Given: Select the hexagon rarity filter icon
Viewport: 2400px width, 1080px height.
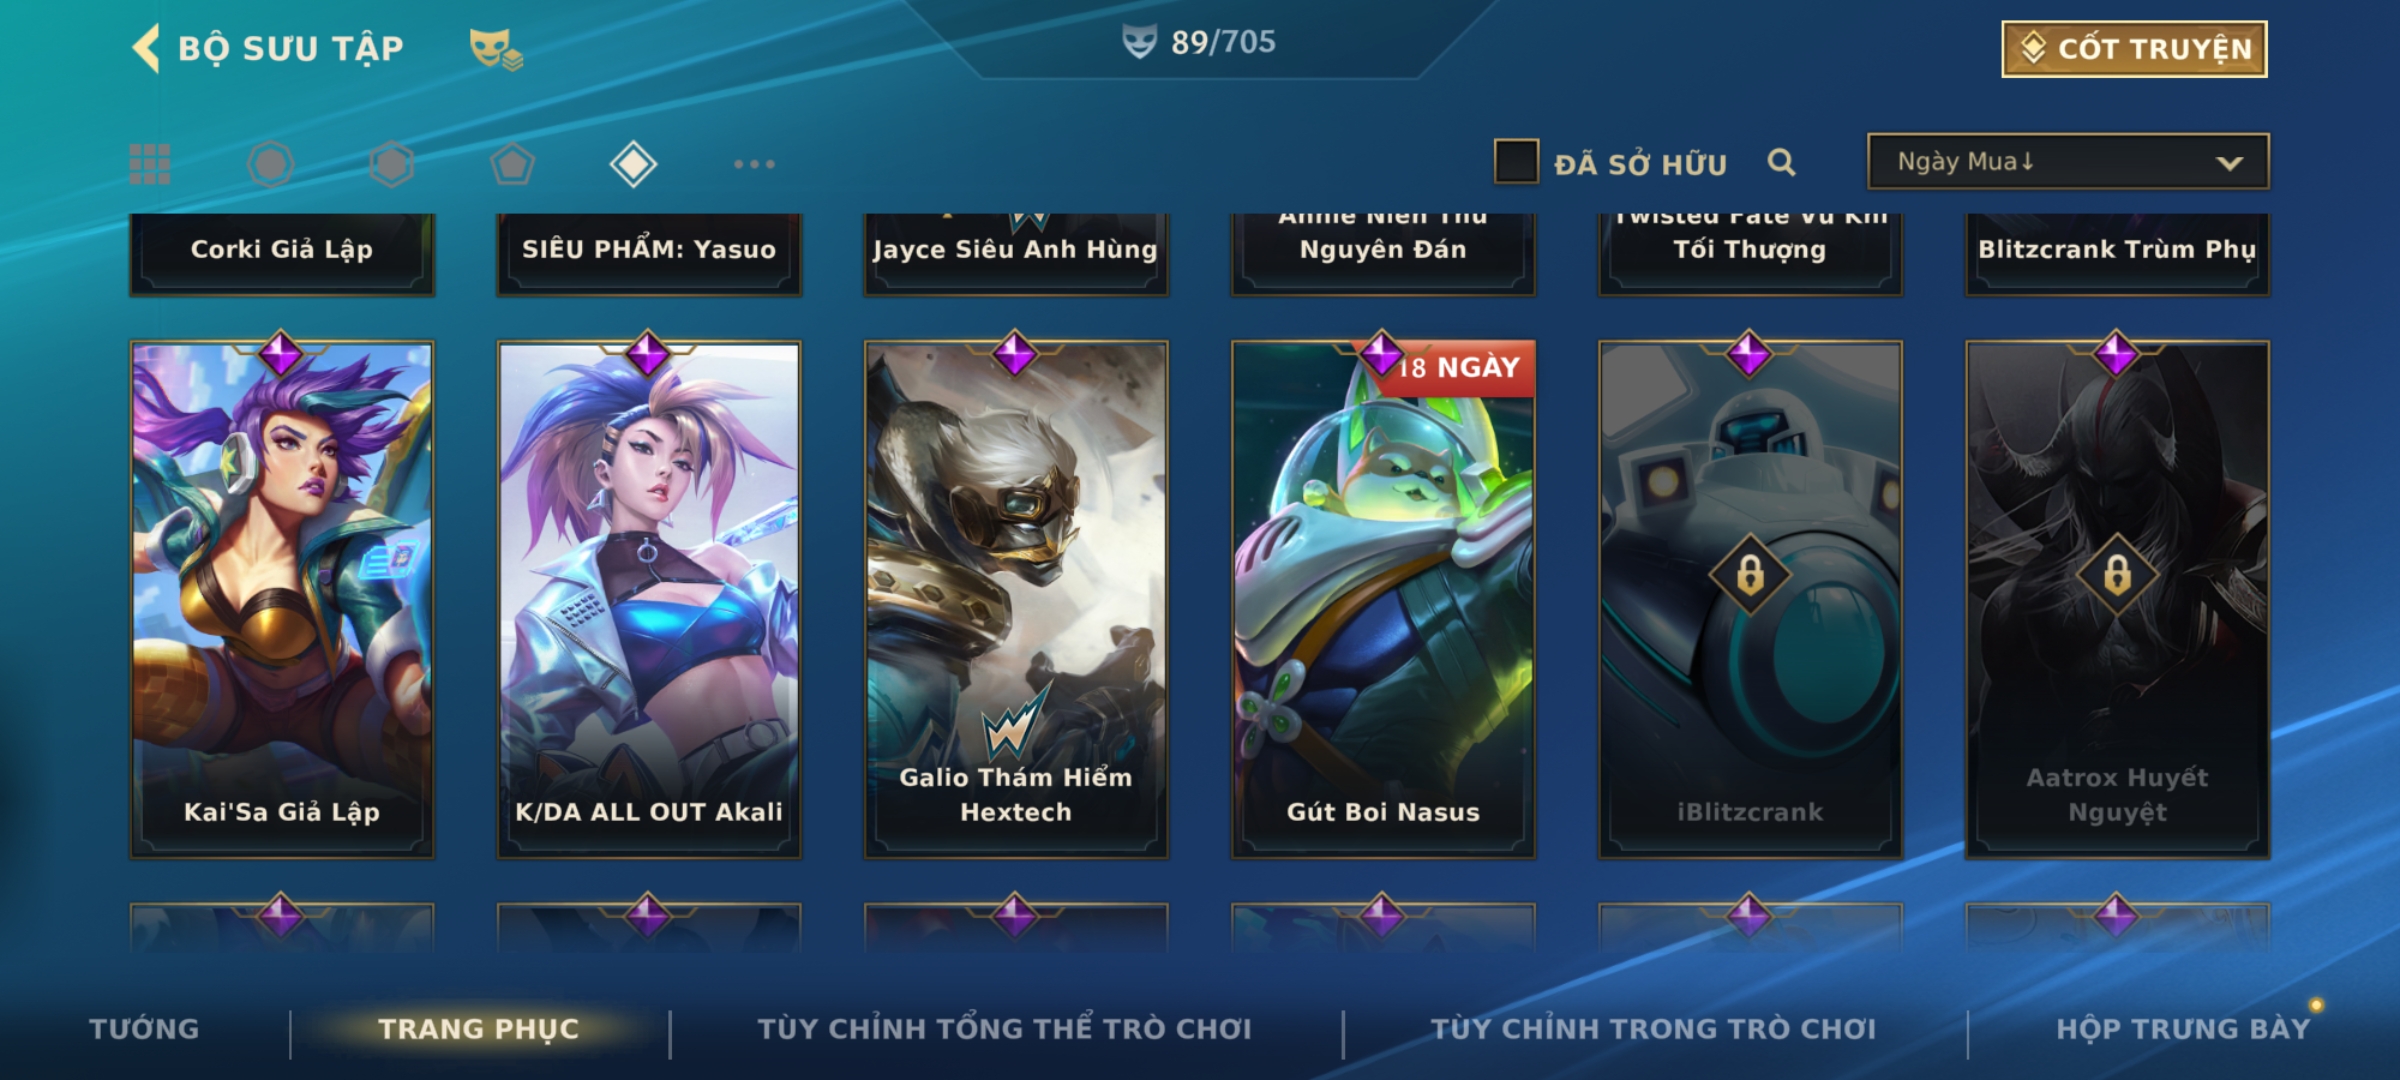Looking at the screenshot, I should 391,164.
